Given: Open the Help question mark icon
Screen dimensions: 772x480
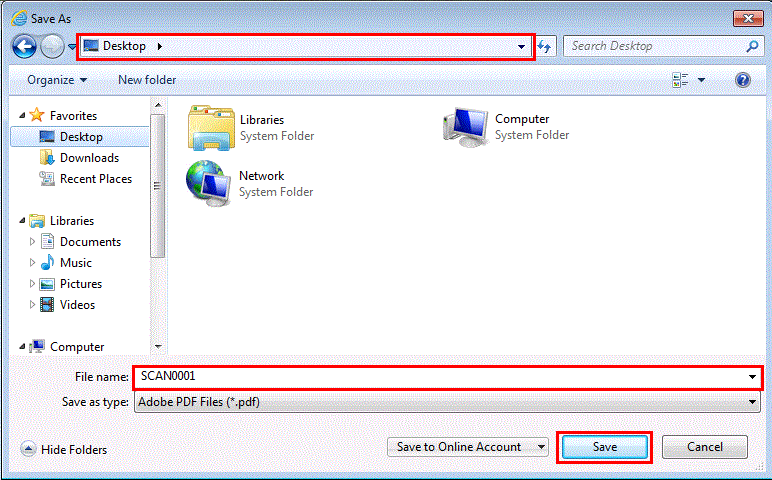Looking at the screenshot, I should [x=743, y=79].
